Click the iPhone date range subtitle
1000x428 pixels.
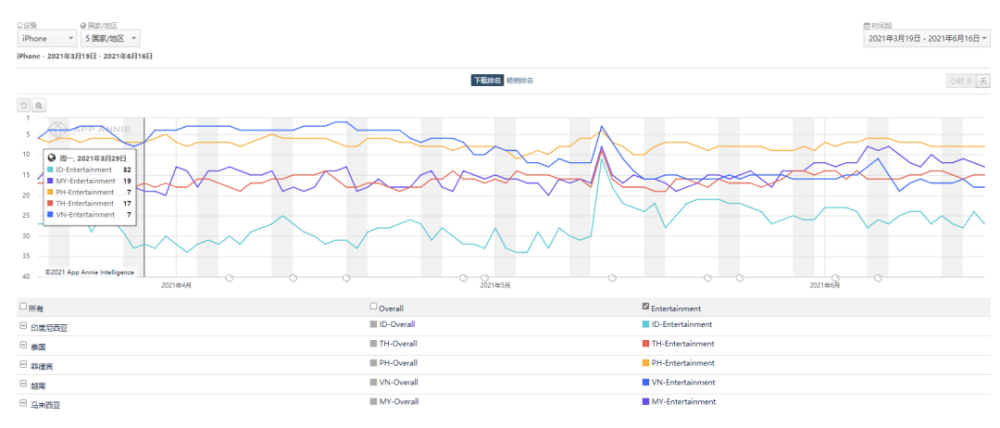pyautogui.click(x=85, y=56)
